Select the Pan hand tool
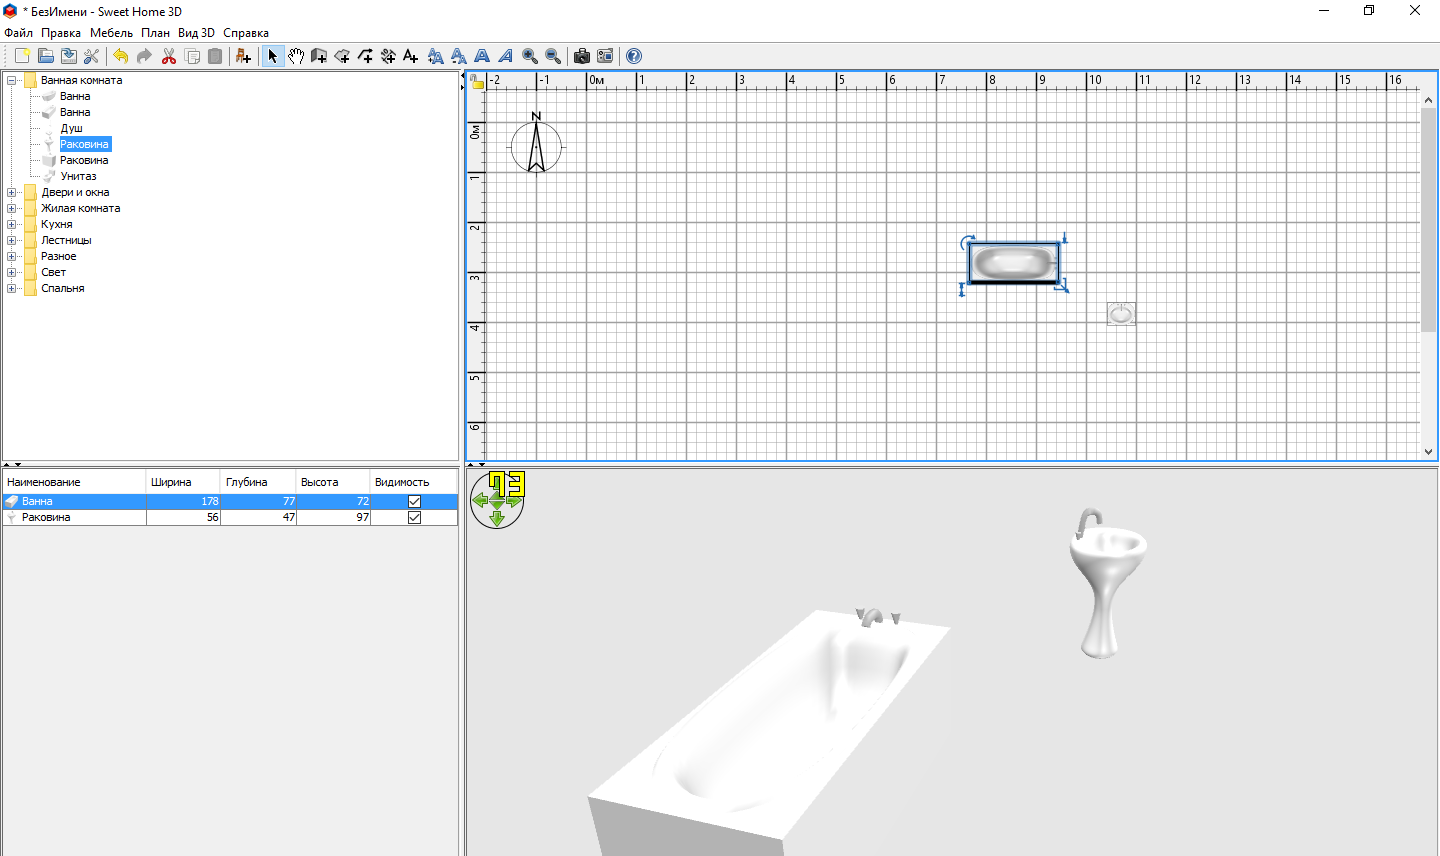Viewport: 1440px width, 856px height. pyautogui.click(x=296, y=56)
